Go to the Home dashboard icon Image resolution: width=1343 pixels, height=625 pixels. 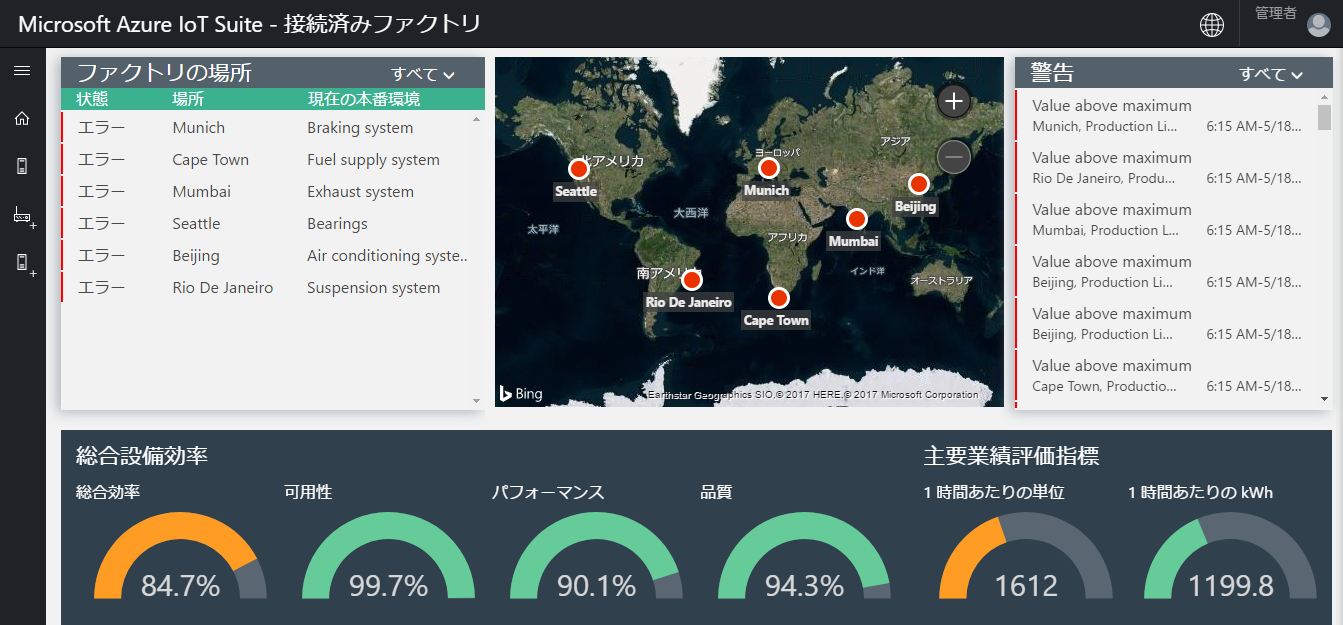[x=22, y=118]
